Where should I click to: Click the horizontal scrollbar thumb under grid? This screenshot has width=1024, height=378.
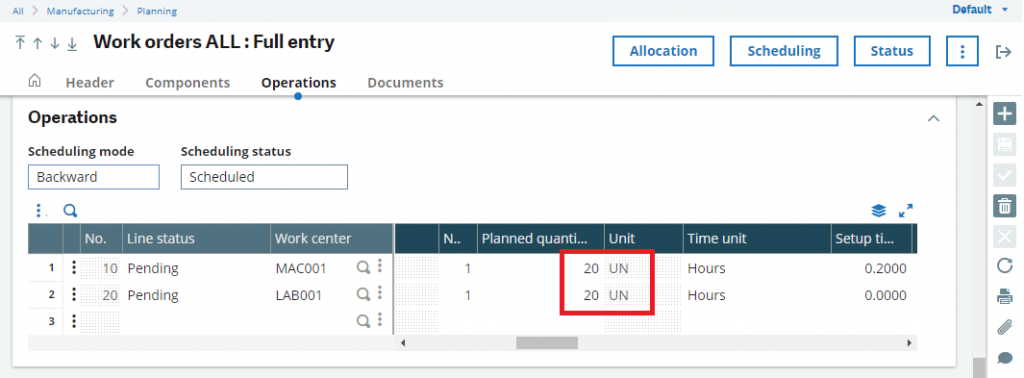pyautogui.click(x=547, y=343)
